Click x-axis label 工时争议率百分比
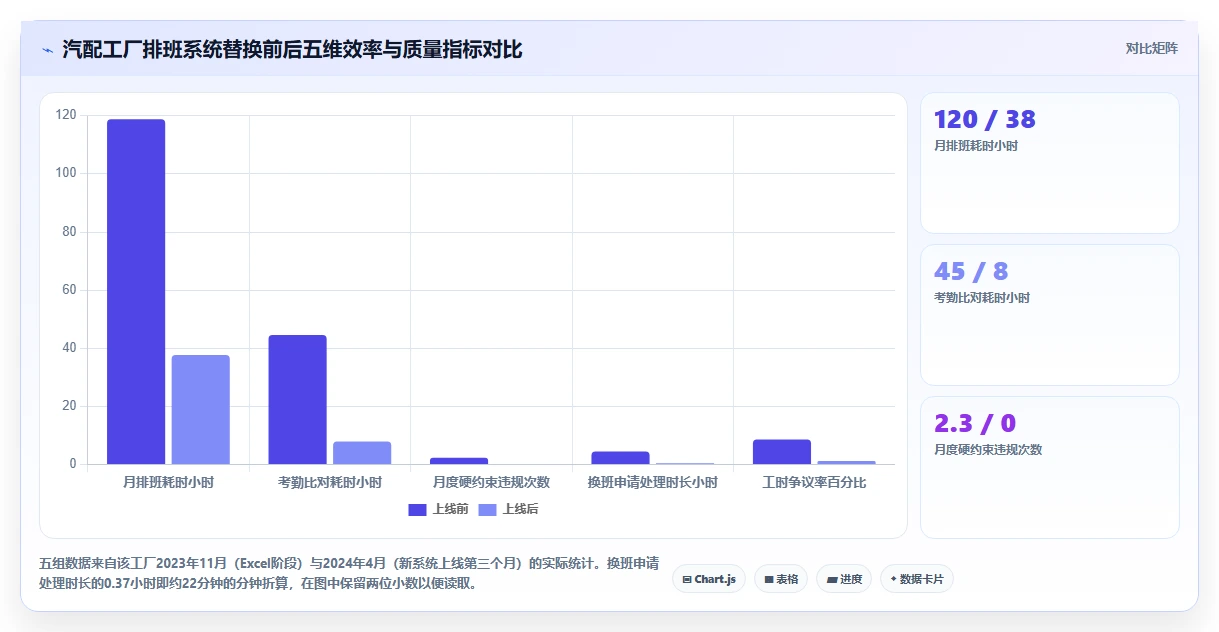Viewport: 1219px width, 632px height. pyautogui.click(x=814, y=482)
